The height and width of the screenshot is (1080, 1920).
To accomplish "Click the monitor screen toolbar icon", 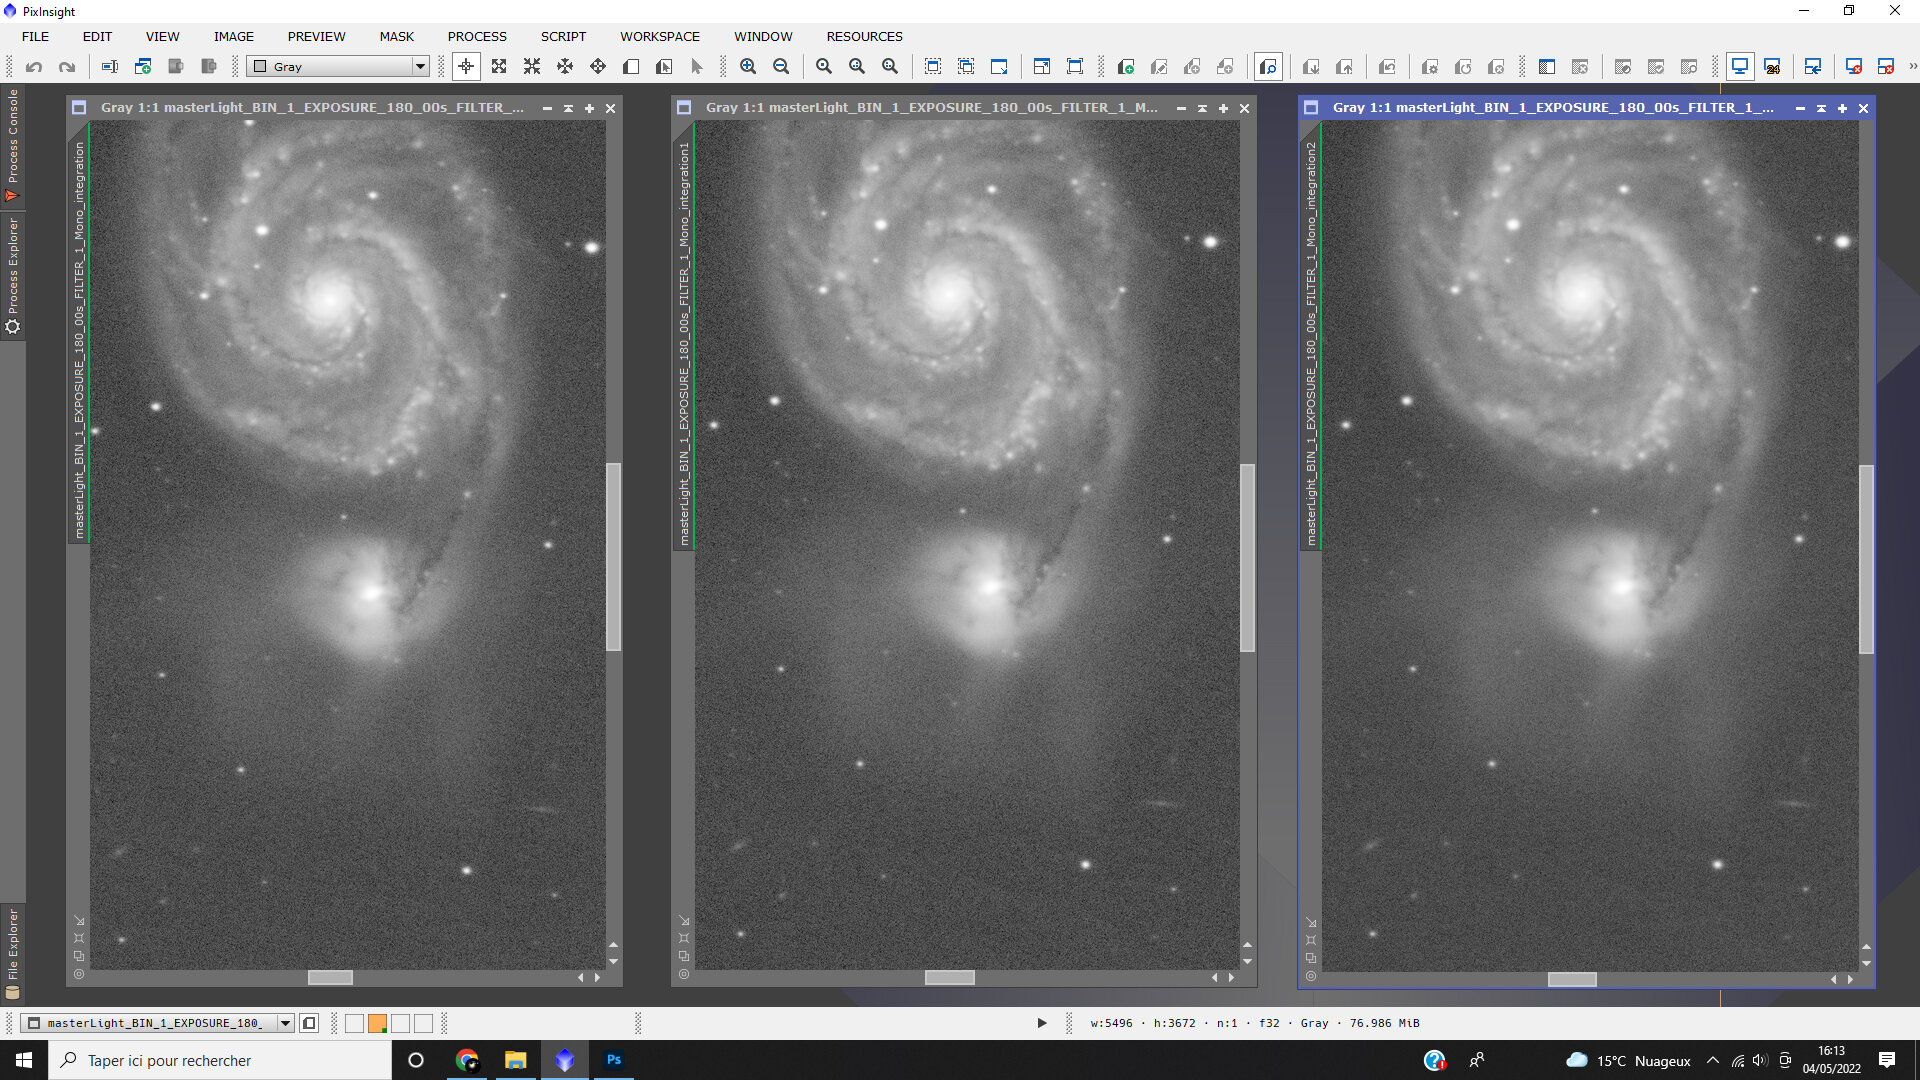I will point(1740,67).
